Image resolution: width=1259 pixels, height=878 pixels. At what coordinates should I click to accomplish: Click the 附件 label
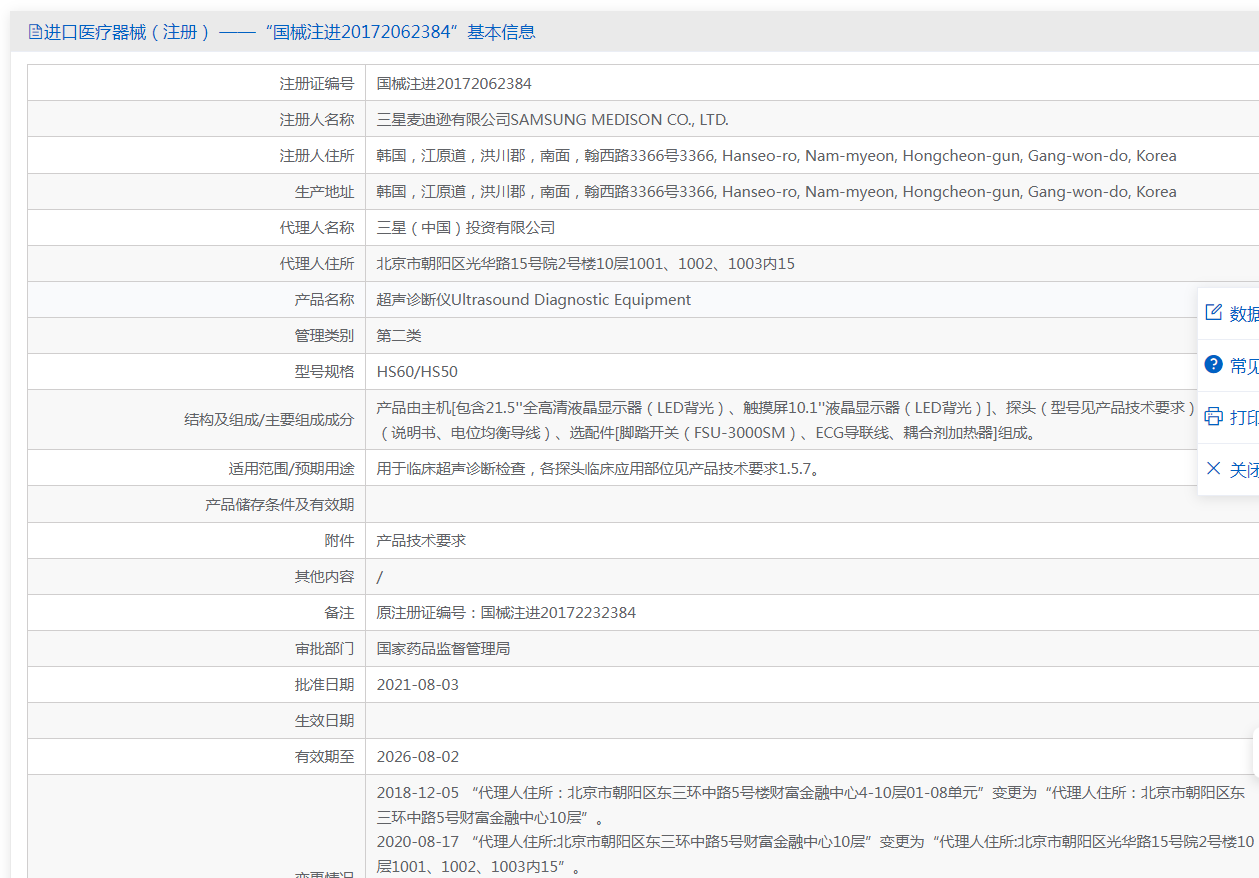tap(339, 541)
